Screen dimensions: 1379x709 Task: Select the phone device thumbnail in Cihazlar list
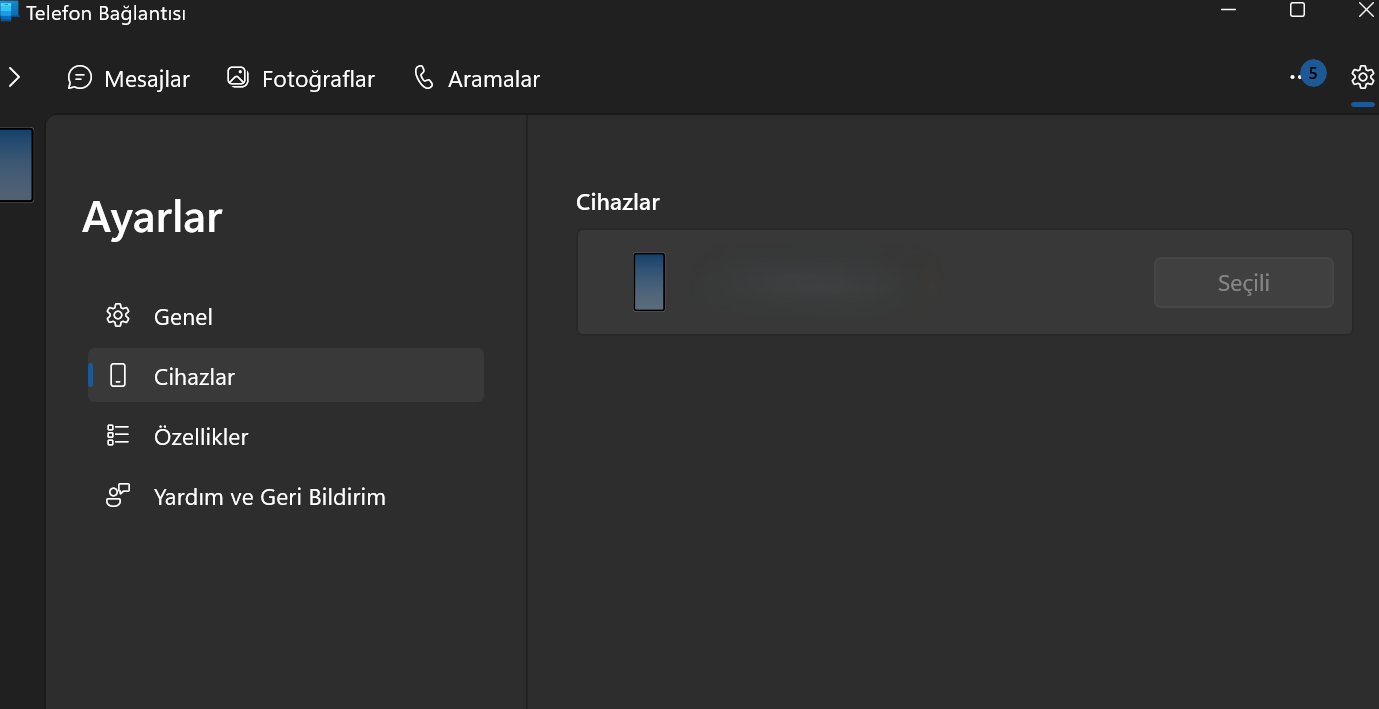tap(649, 282)
